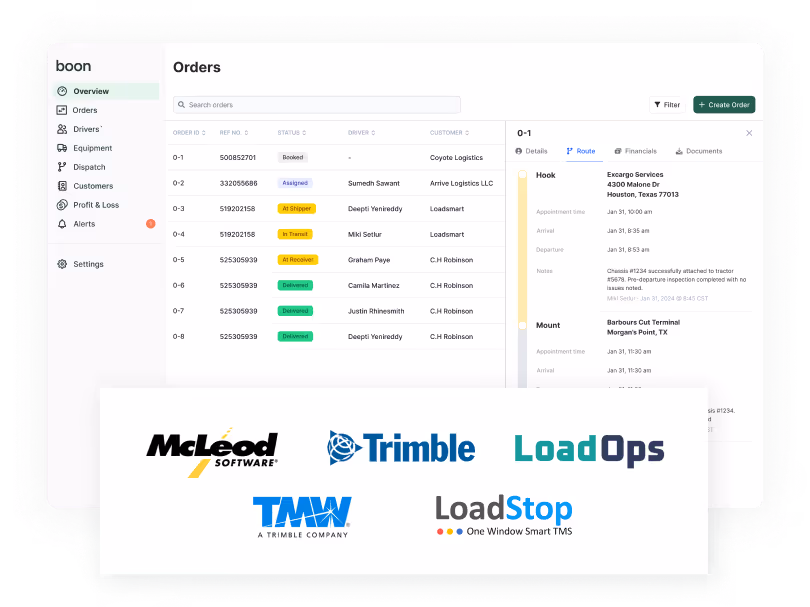Click the Drivers people icon
Image resolution: width=810 pixels, height=607 pixels.
pyautogui.click(x=62, y=129)
